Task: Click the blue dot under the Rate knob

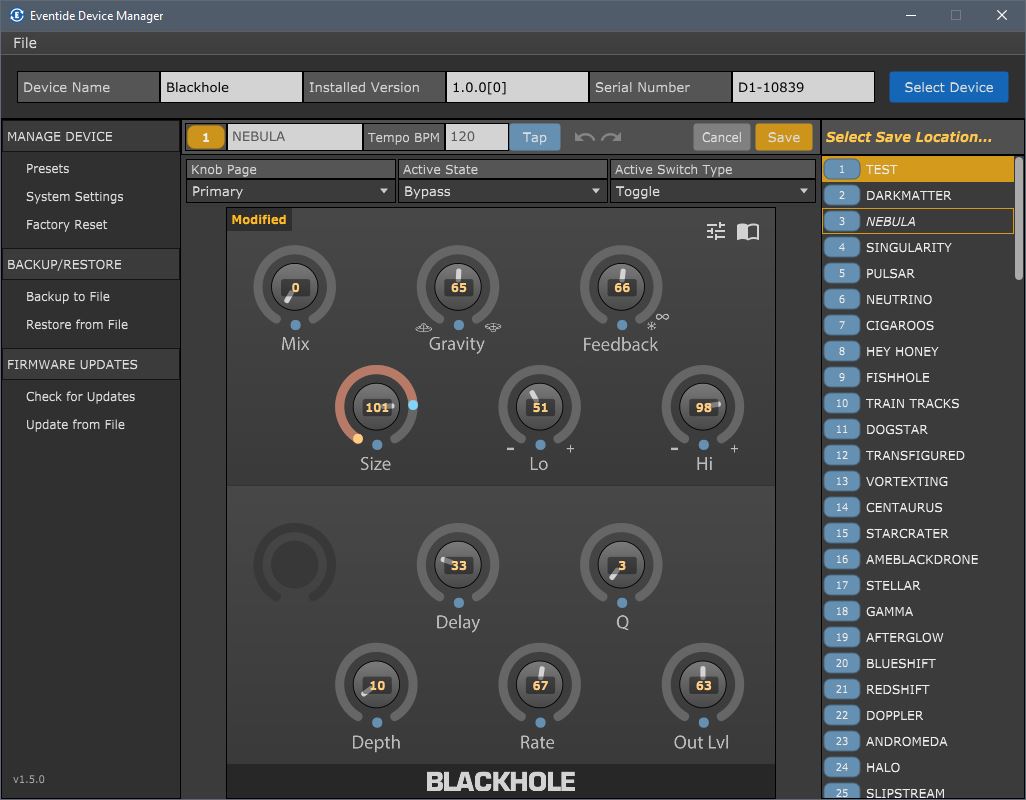Action: pos(540,723)
